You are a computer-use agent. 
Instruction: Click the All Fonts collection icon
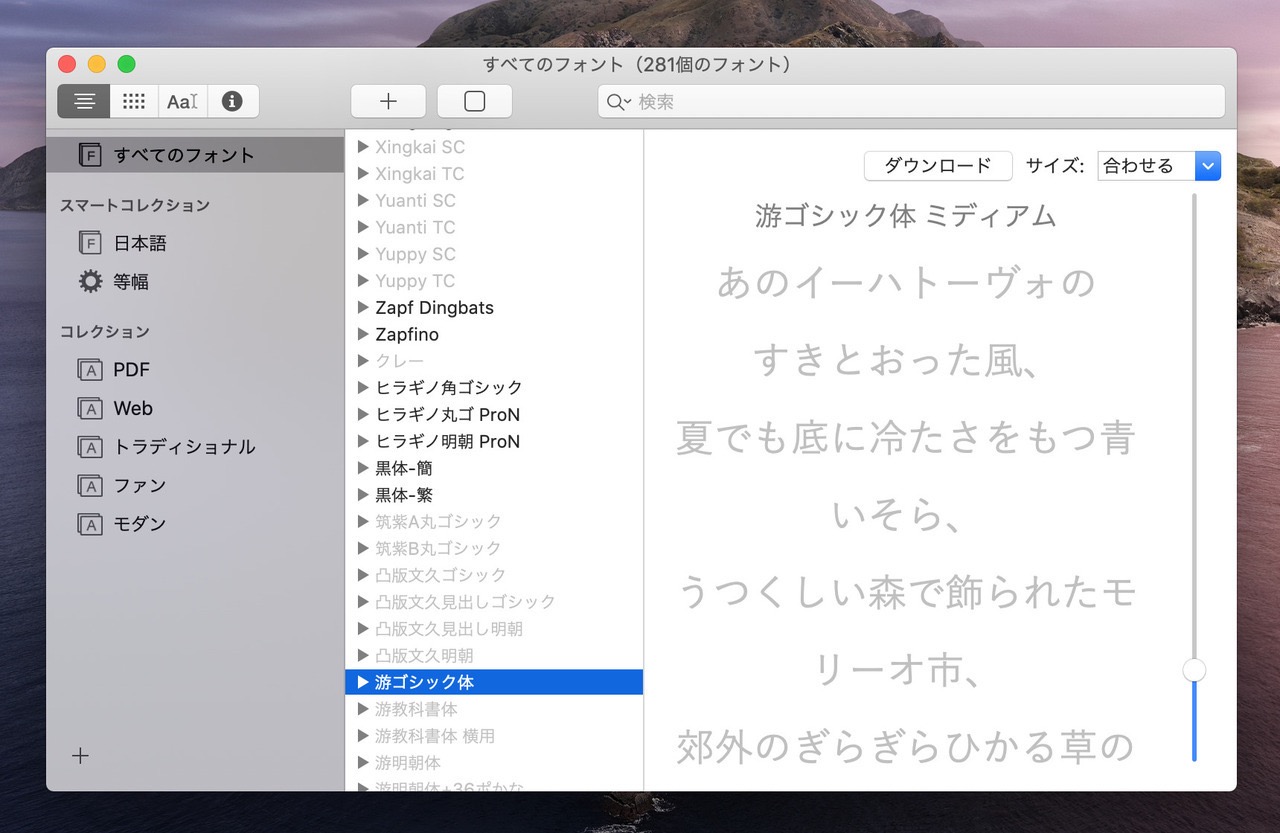point(90,155)
